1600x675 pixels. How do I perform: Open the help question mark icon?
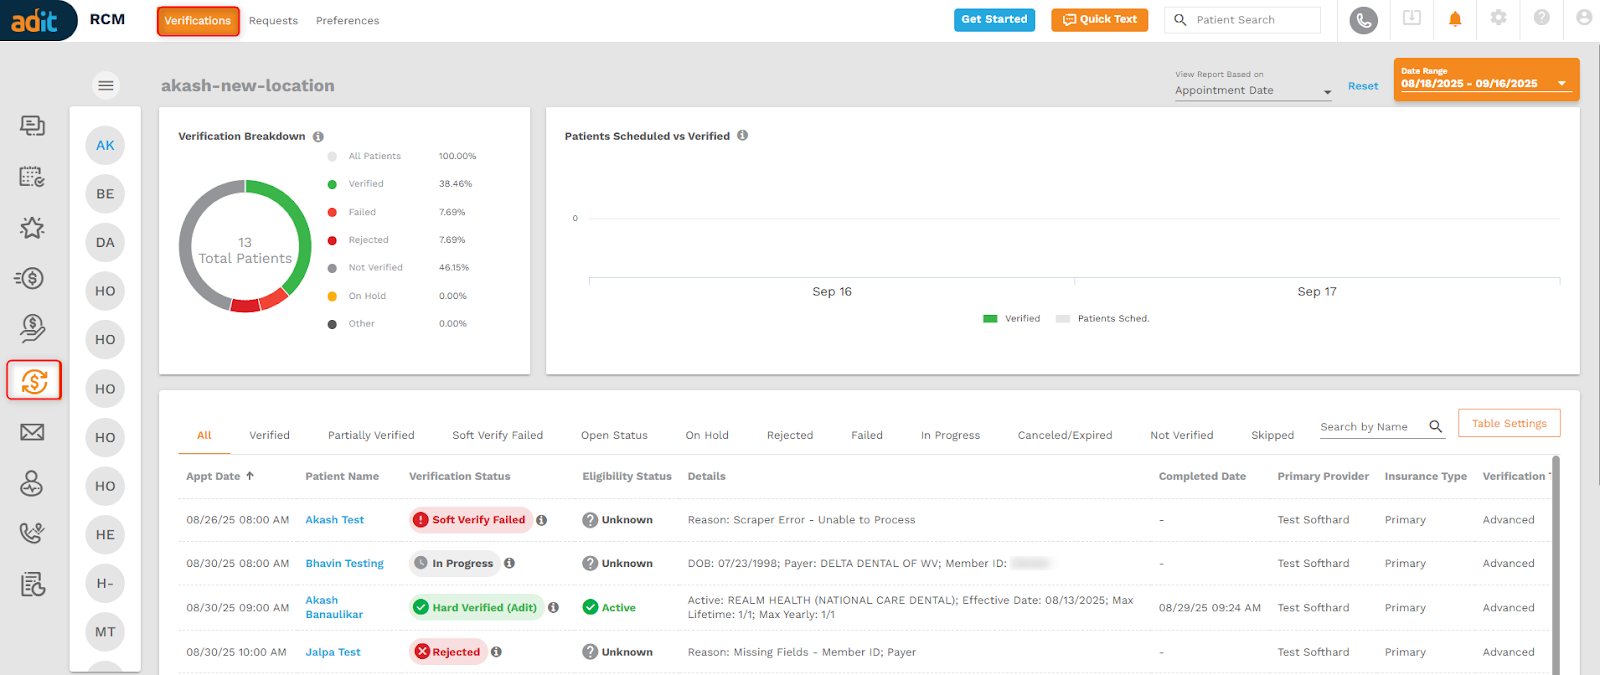[1541, 18]
